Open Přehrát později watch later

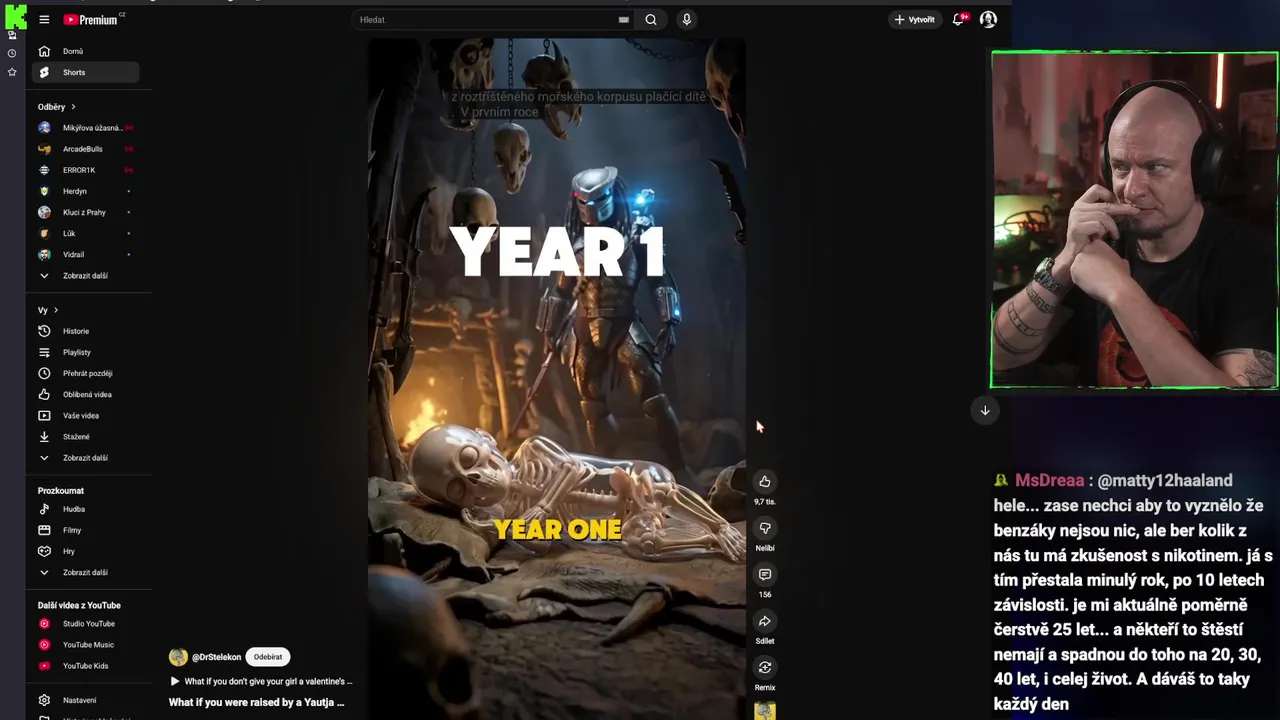point(85,373)
